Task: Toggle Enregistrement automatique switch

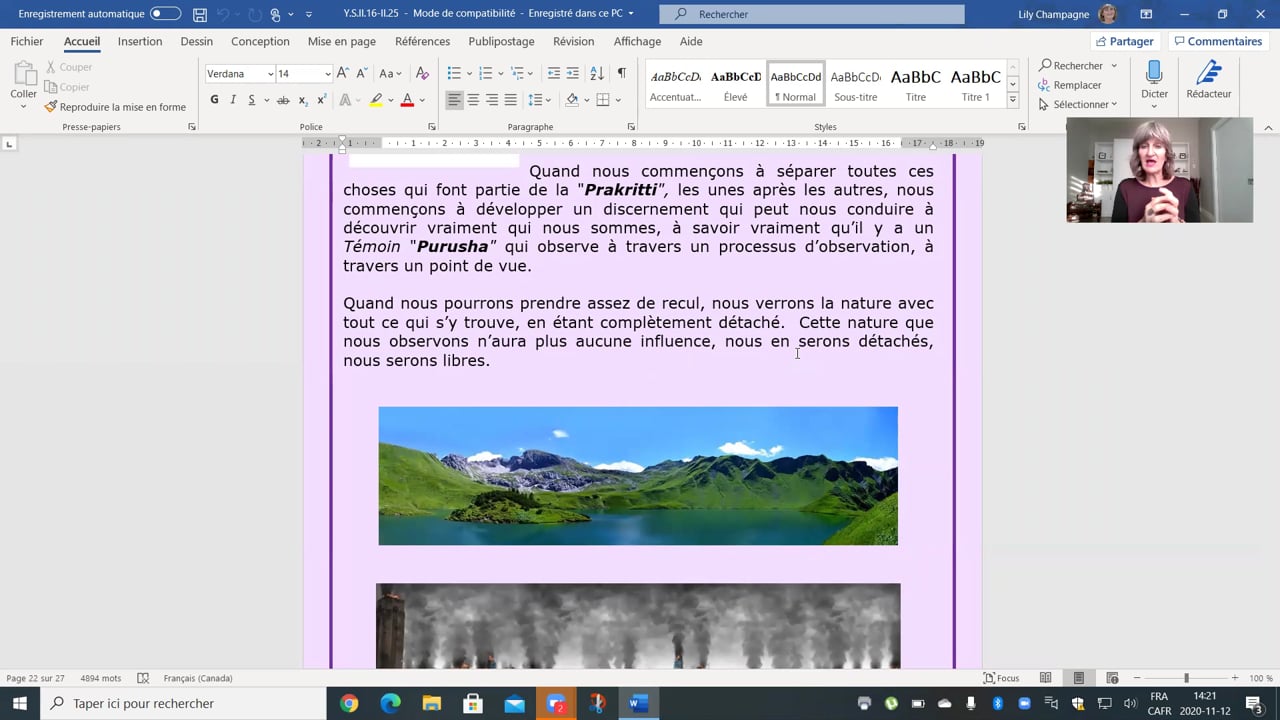Action: click(x=165, y=14)
